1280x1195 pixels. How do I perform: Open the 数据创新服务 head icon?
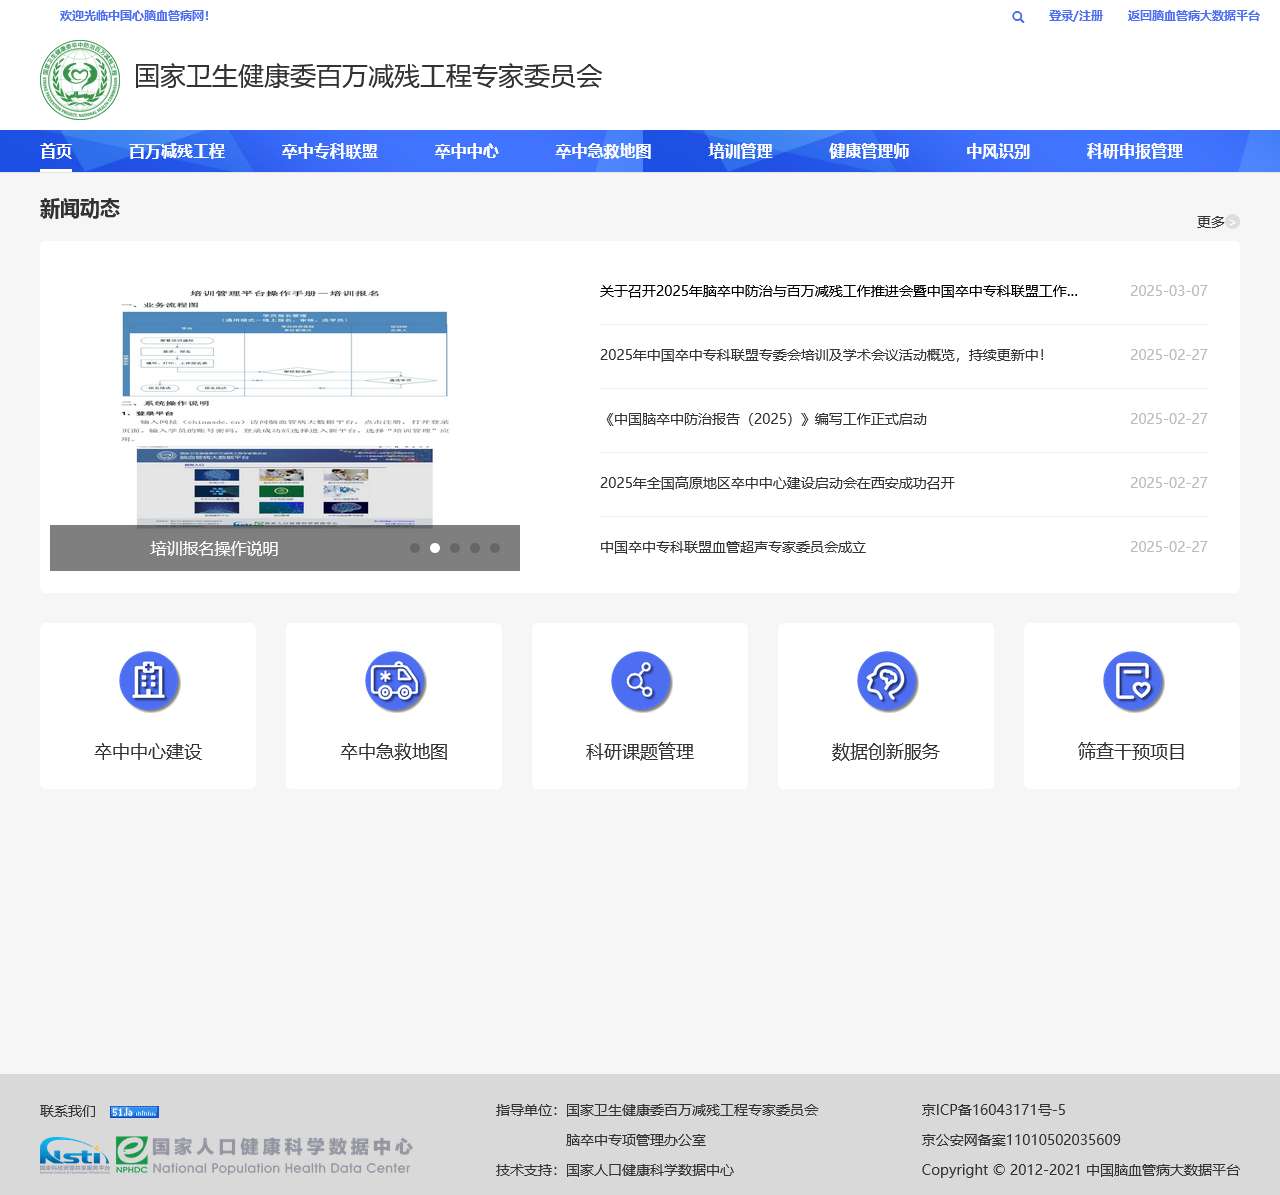[887, 681]
